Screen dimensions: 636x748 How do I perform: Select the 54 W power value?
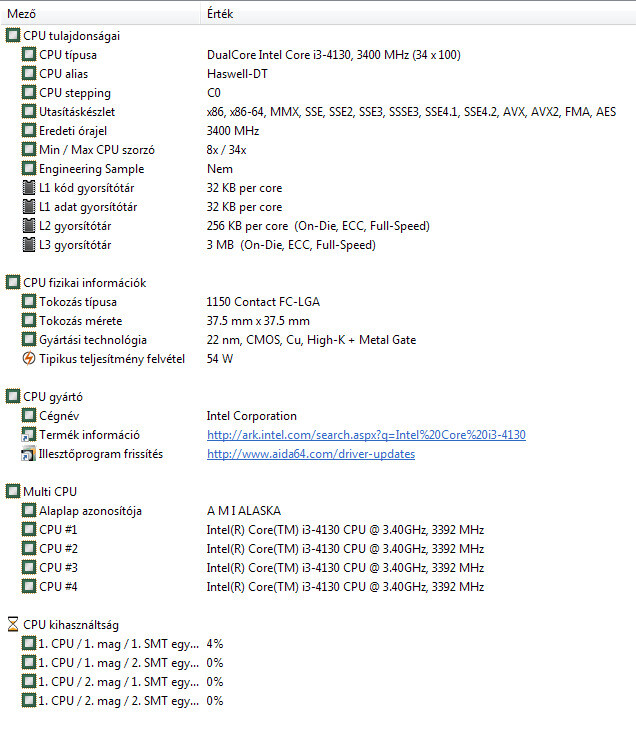[219, 358]
